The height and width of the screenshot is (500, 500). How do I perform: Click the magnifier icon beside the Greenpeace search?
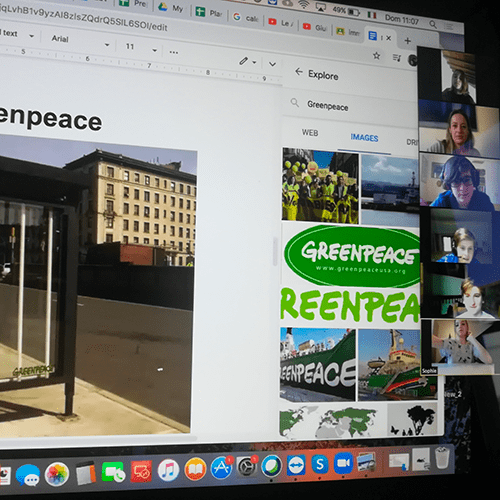click(x=295, y=102)
